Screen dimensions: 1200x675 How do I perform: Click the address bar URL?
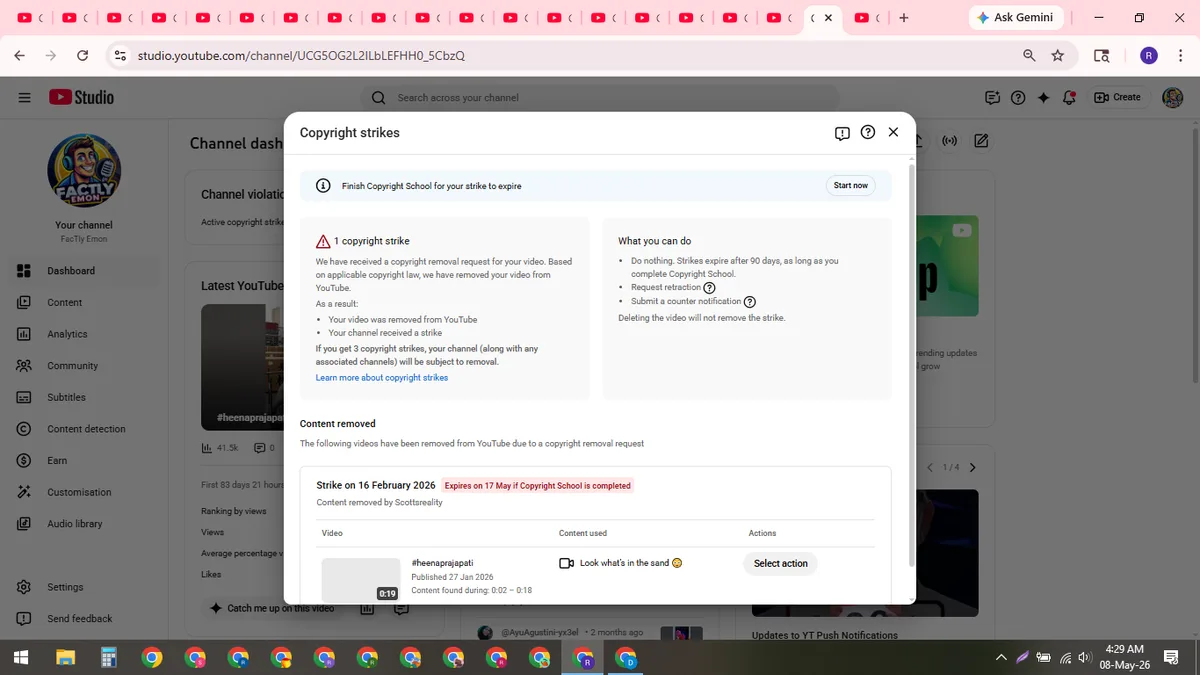click(x=301, y=56)
